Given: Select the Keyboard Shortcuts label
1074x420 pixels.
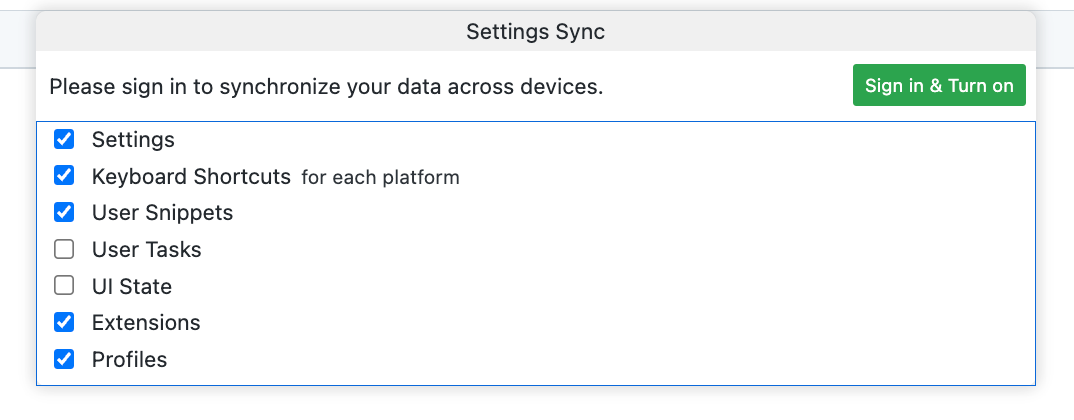Looking at the screenshot, I should (x=190, y=177).
